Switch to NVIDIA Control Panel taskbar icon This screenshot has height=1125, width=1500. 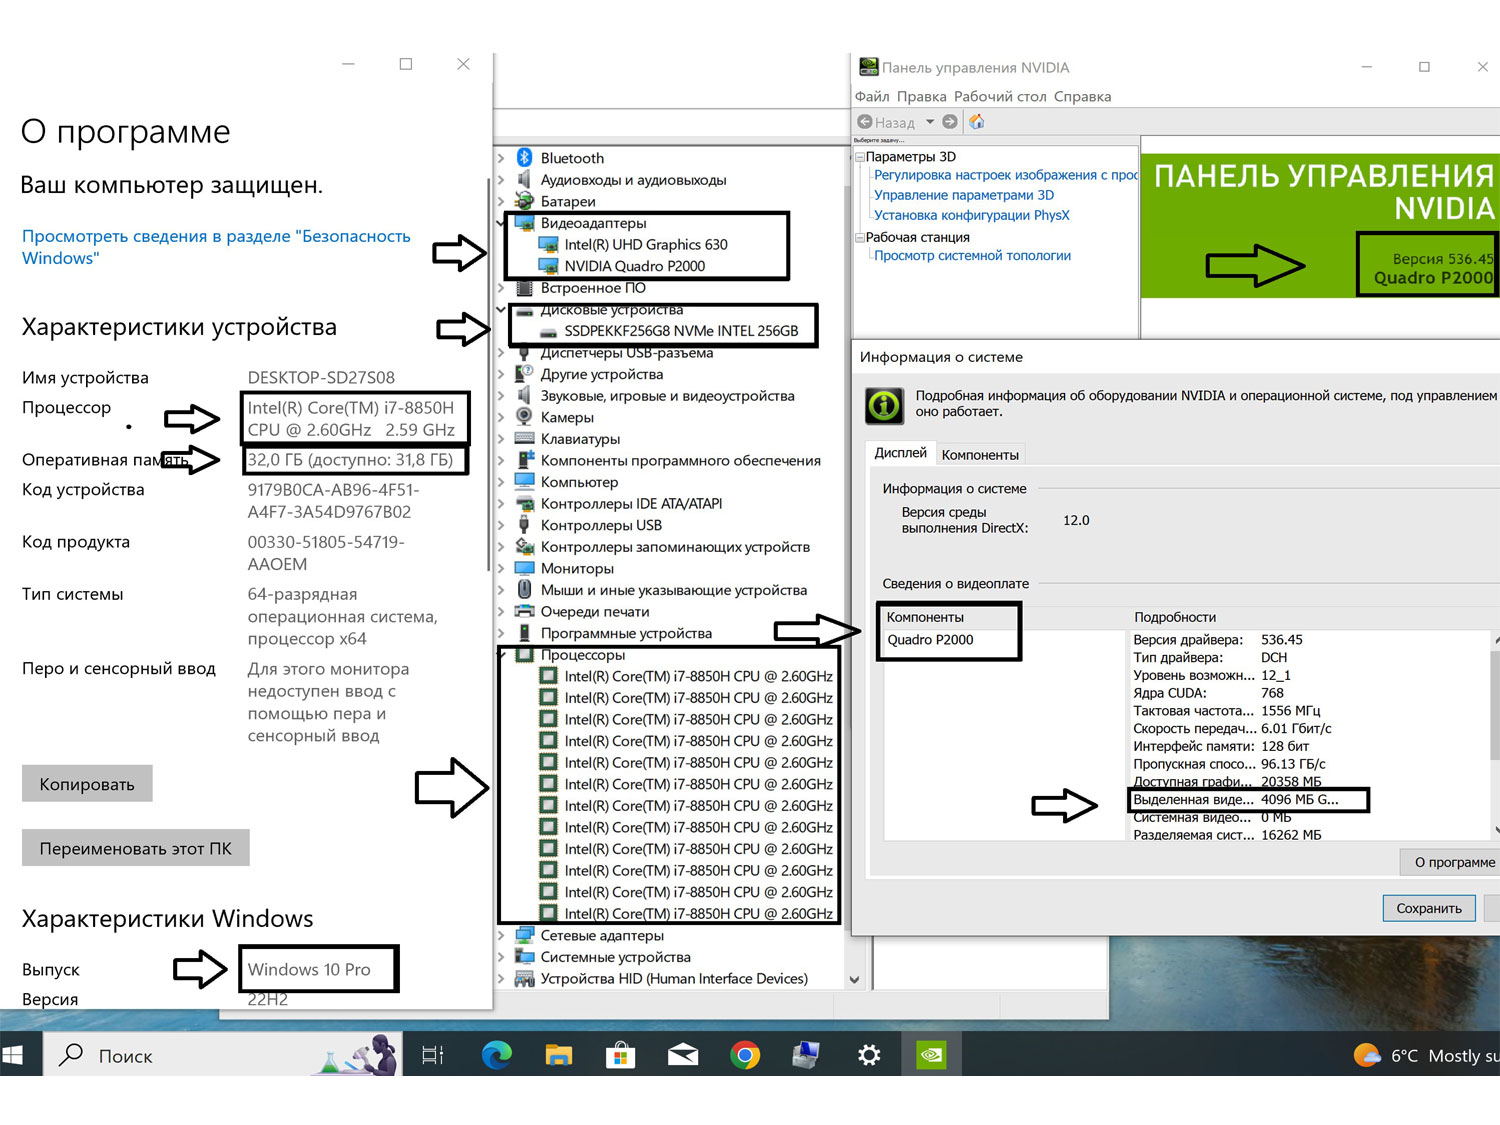931,1055
